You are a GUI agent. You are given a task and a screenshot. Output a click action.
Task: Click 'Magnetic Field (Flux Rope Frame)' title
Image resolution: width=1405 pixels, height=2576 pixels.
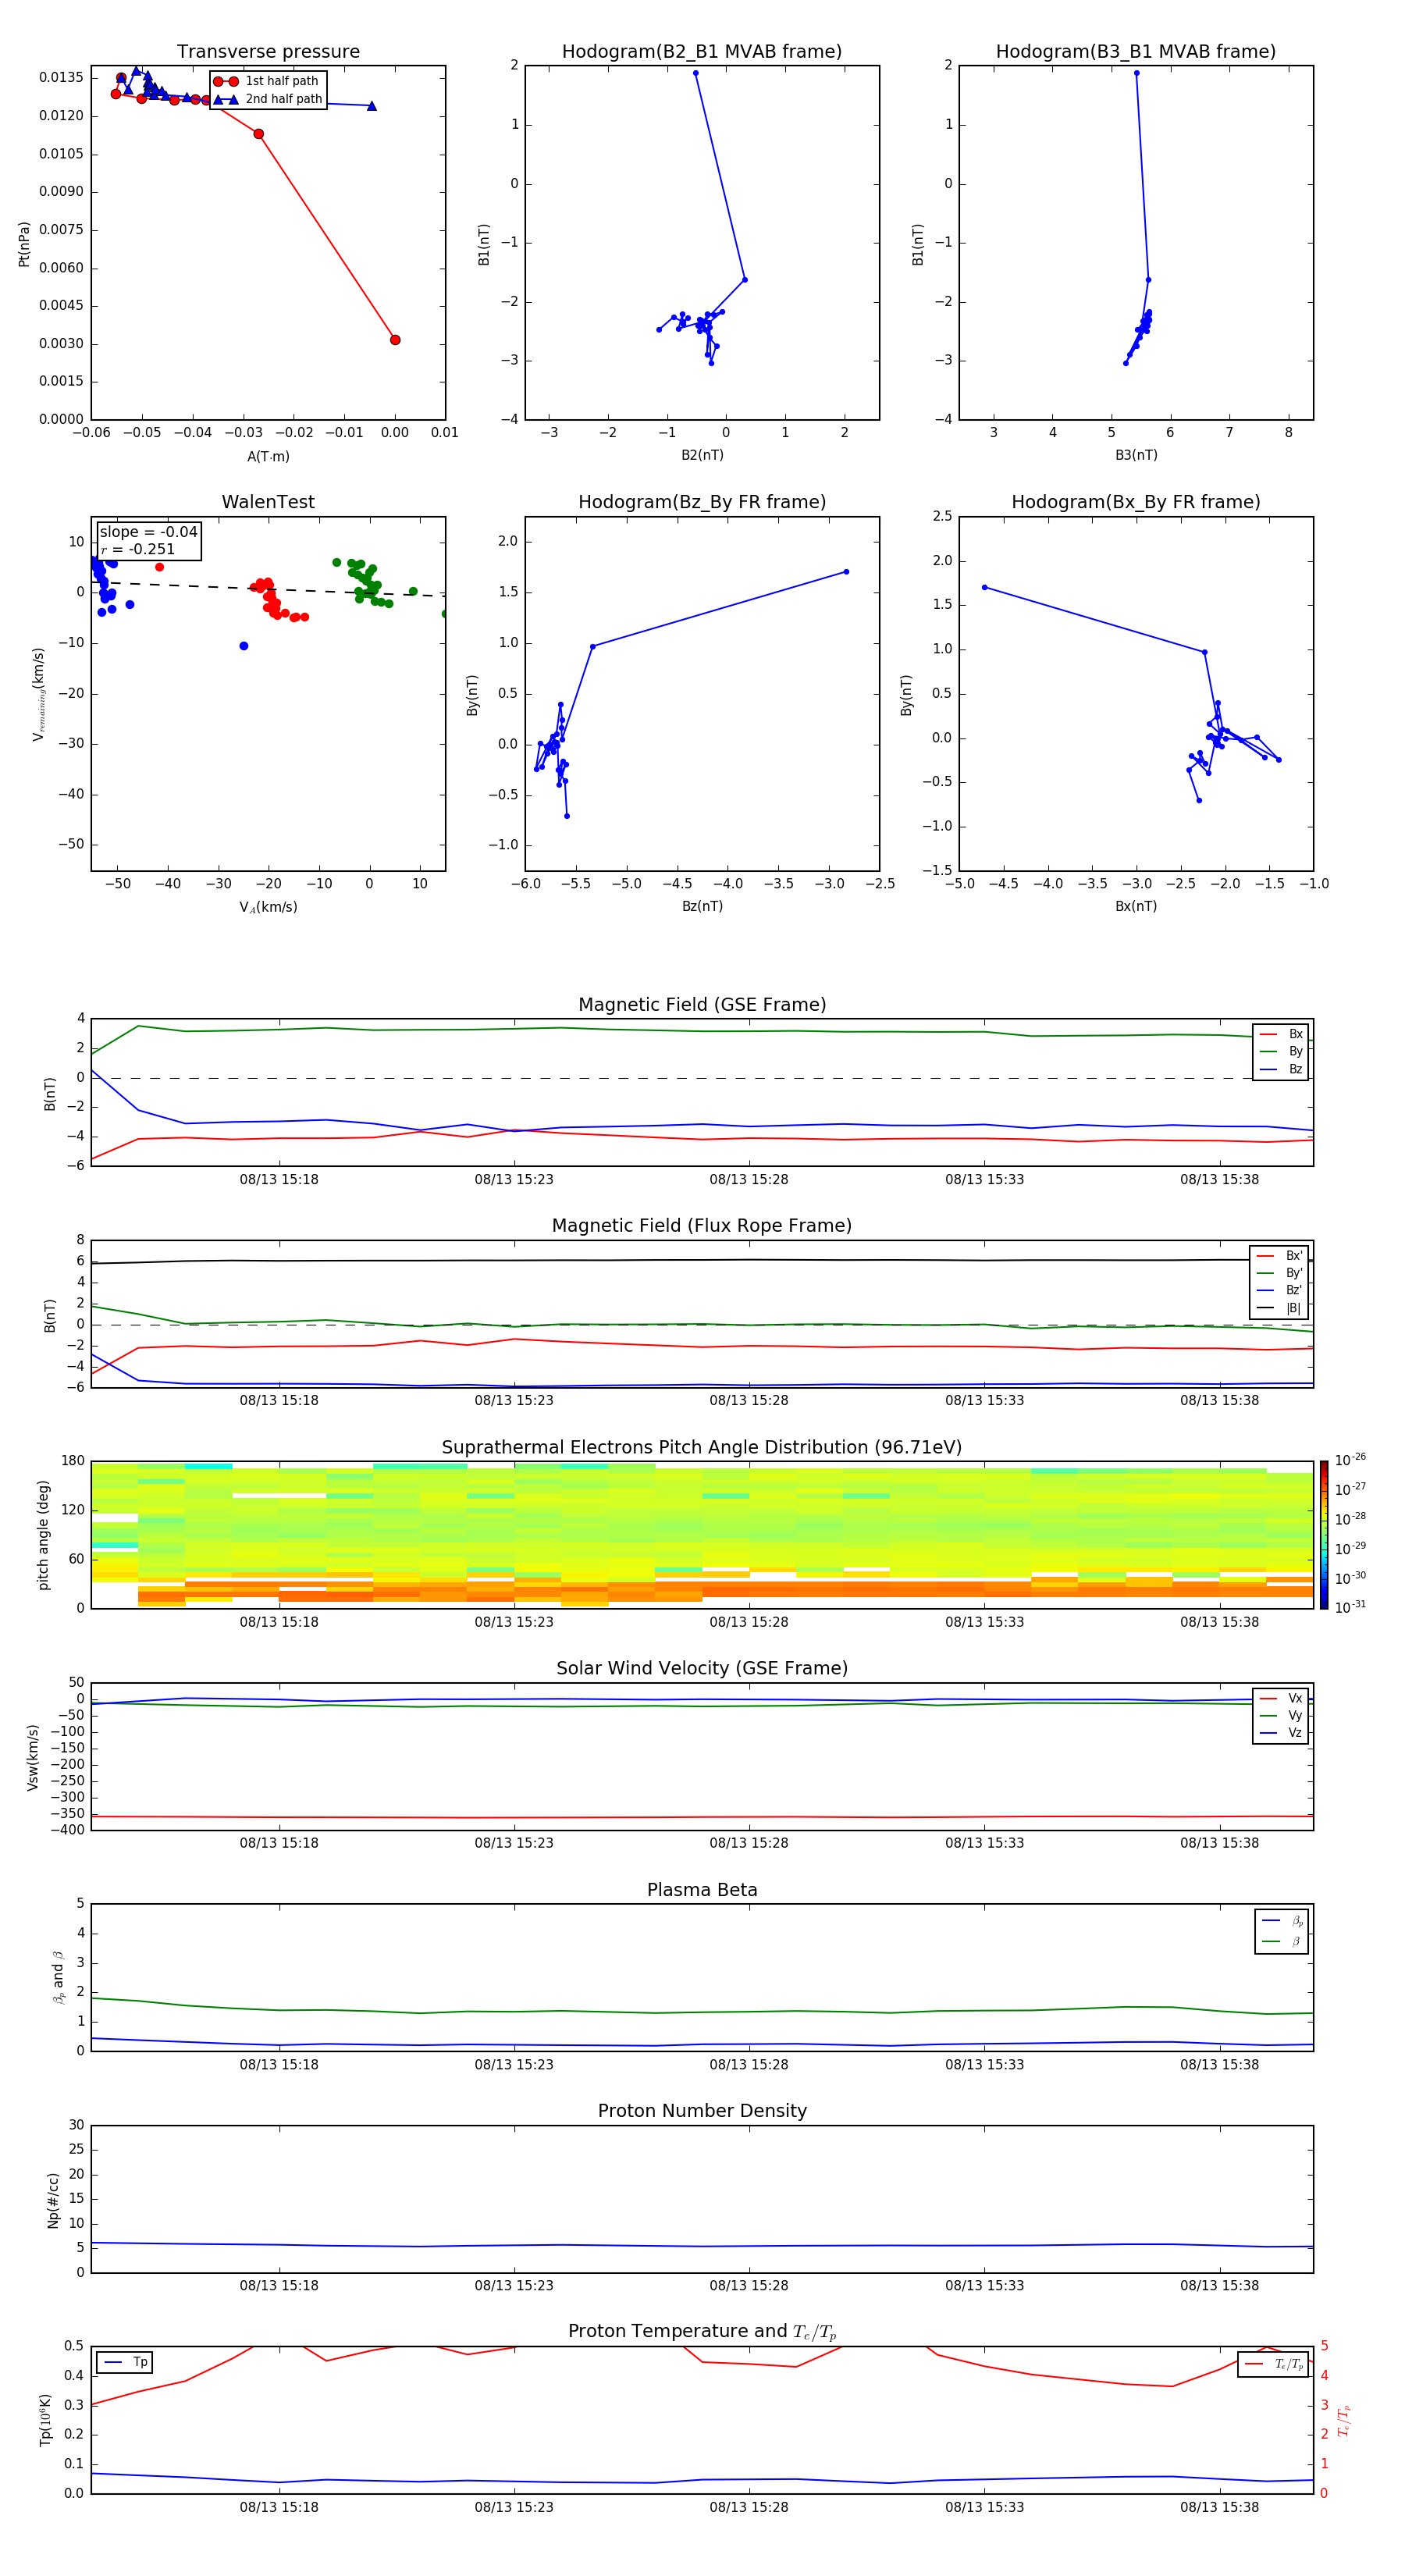tap(702, 1226)
